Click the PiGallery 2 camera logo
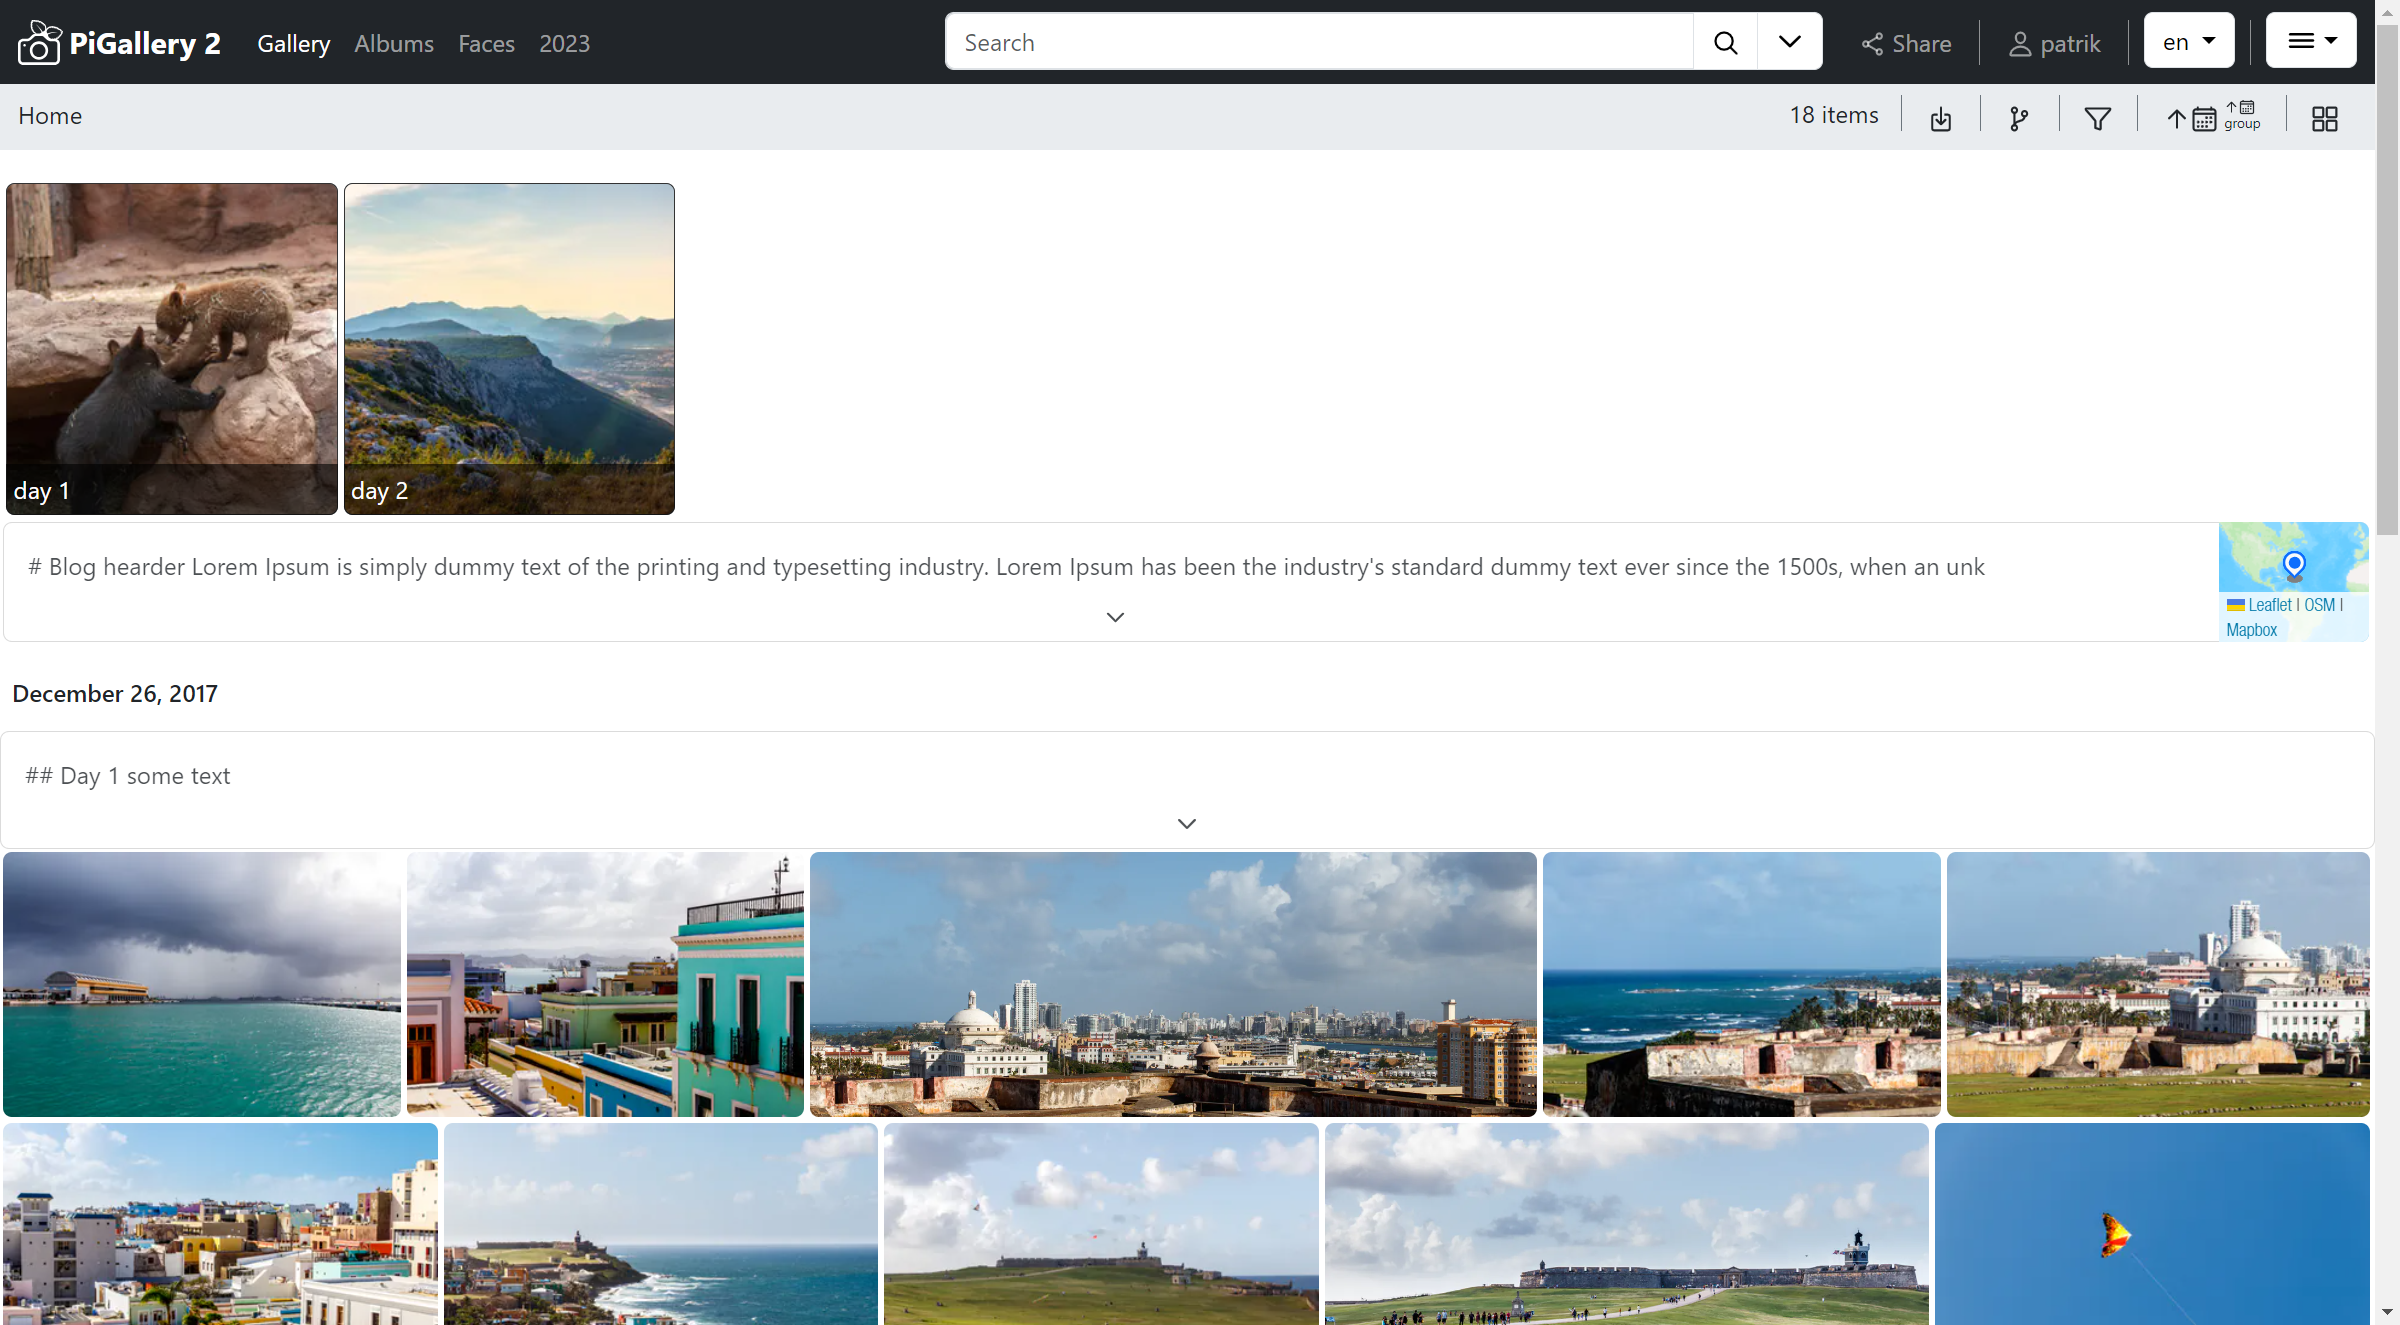Viewport: 2400px width, 1325px height. (x=40, y=43)
